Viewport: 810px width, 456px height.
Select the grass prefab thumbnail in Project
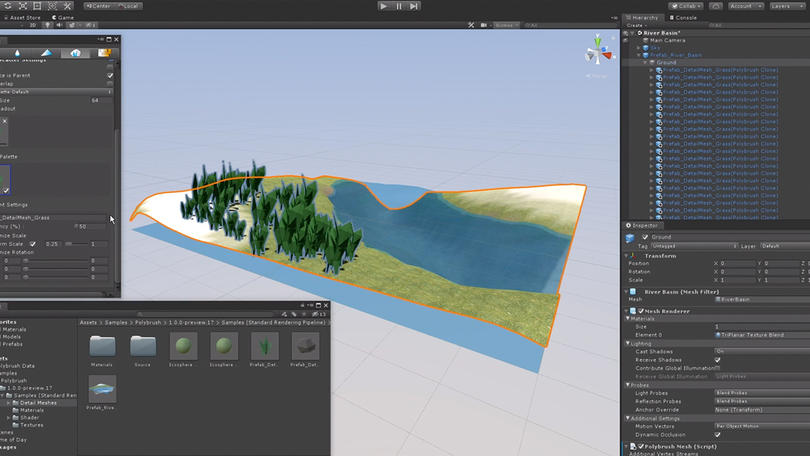tap(264, 346)
